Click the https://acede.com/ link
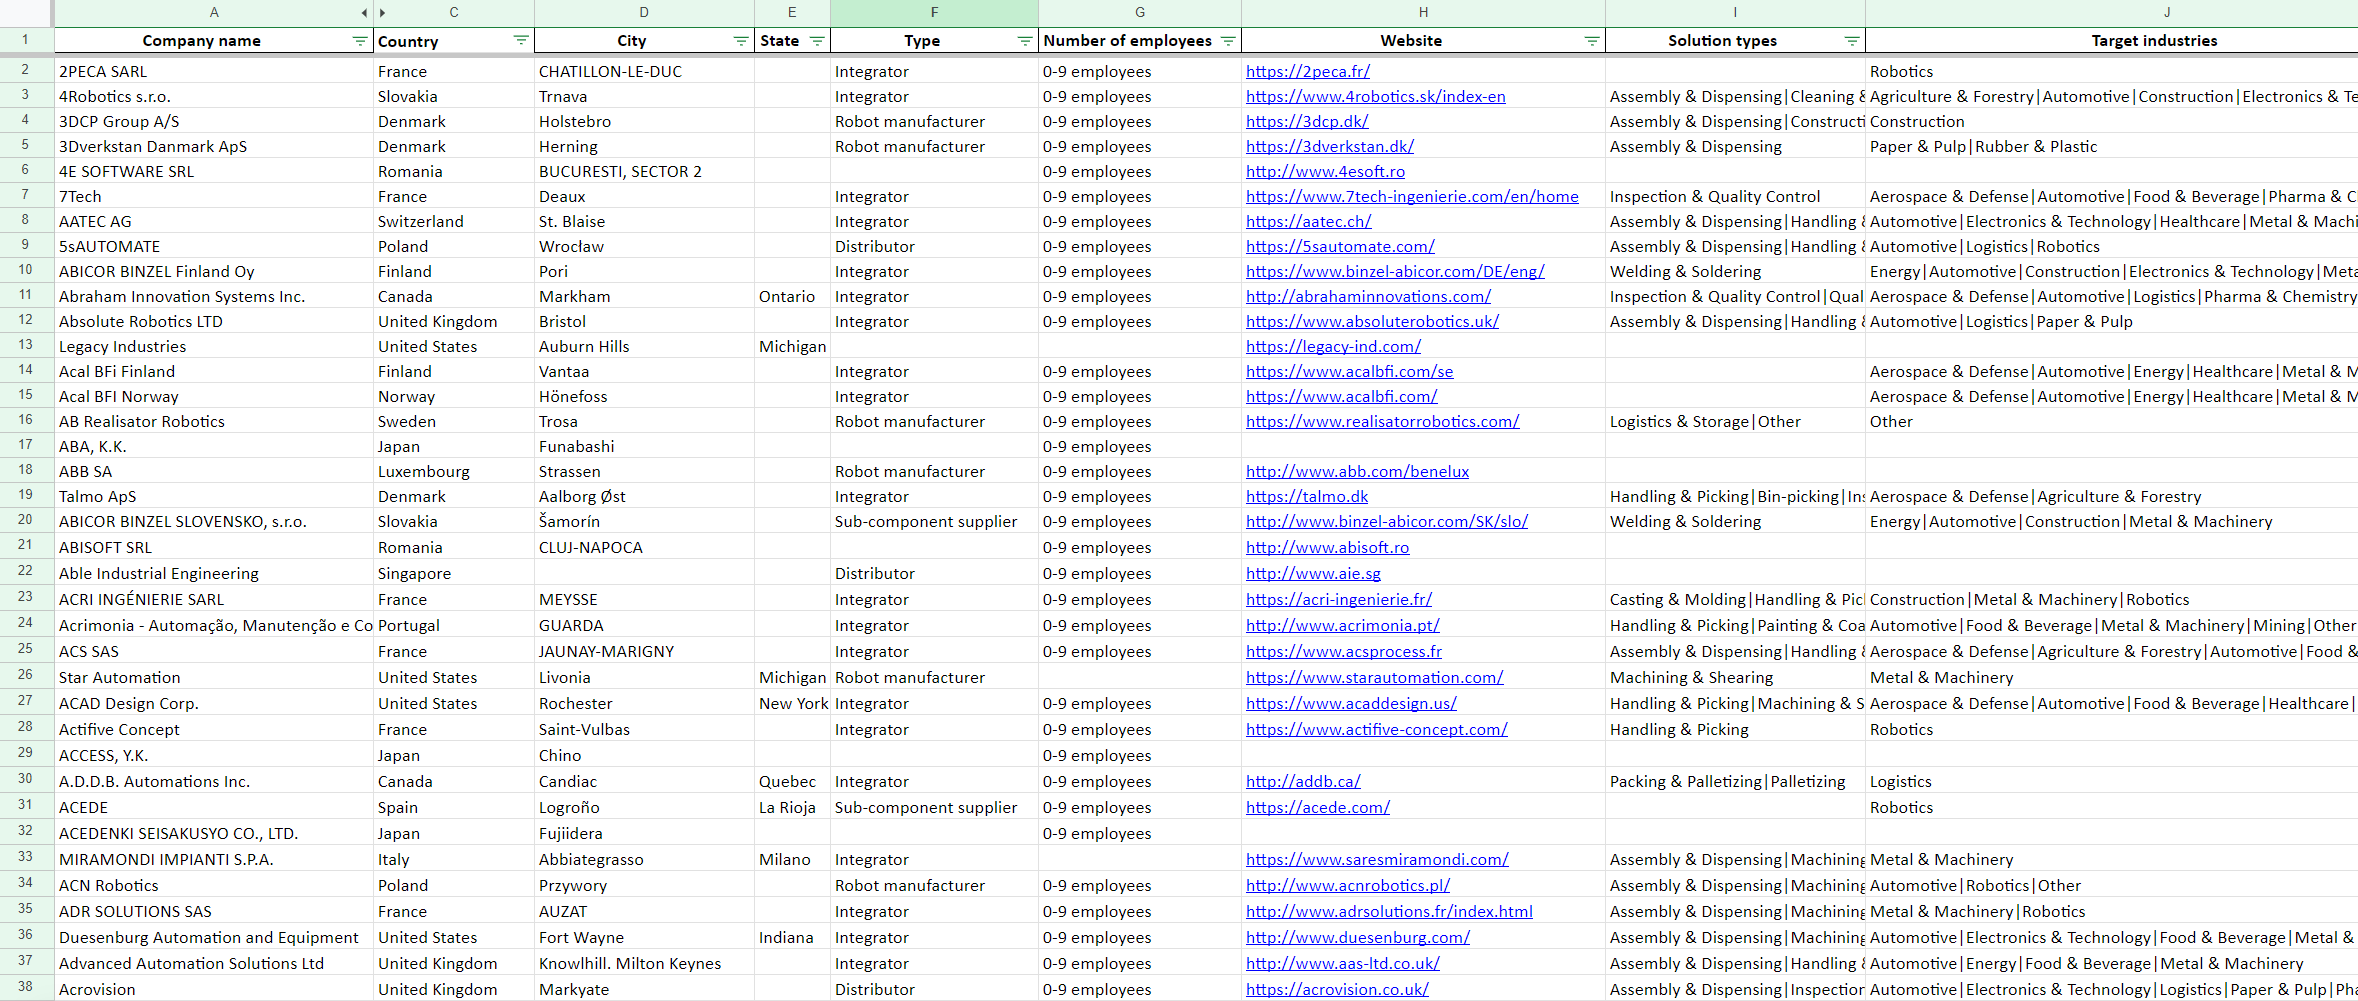The height and width of the screenshot is (1001, 2358). (x=1317, y=808)
